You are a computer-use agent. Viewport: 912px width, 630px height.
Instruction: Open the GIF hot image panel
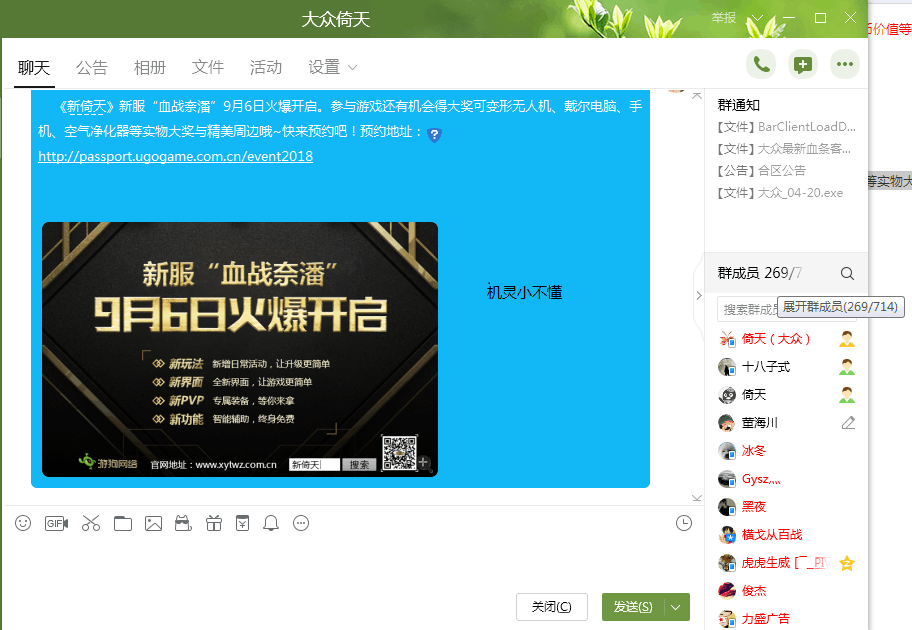56,523
